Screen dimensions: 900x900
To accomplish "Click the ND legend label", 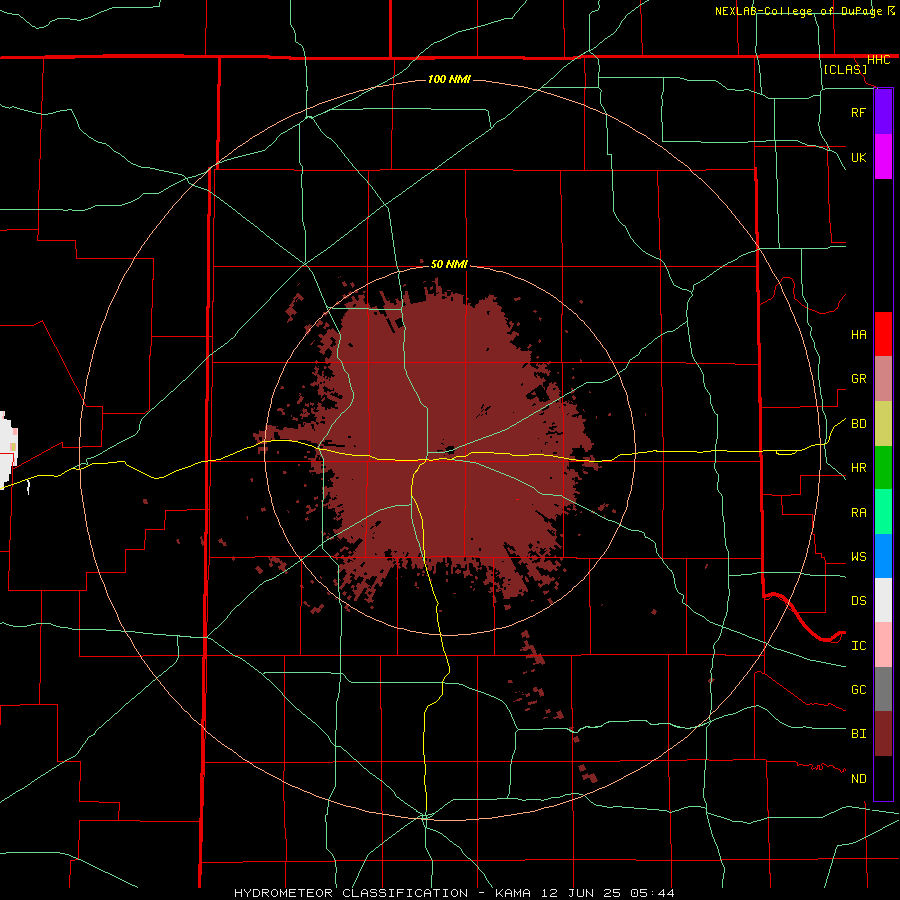I will [x=858, y=779].
